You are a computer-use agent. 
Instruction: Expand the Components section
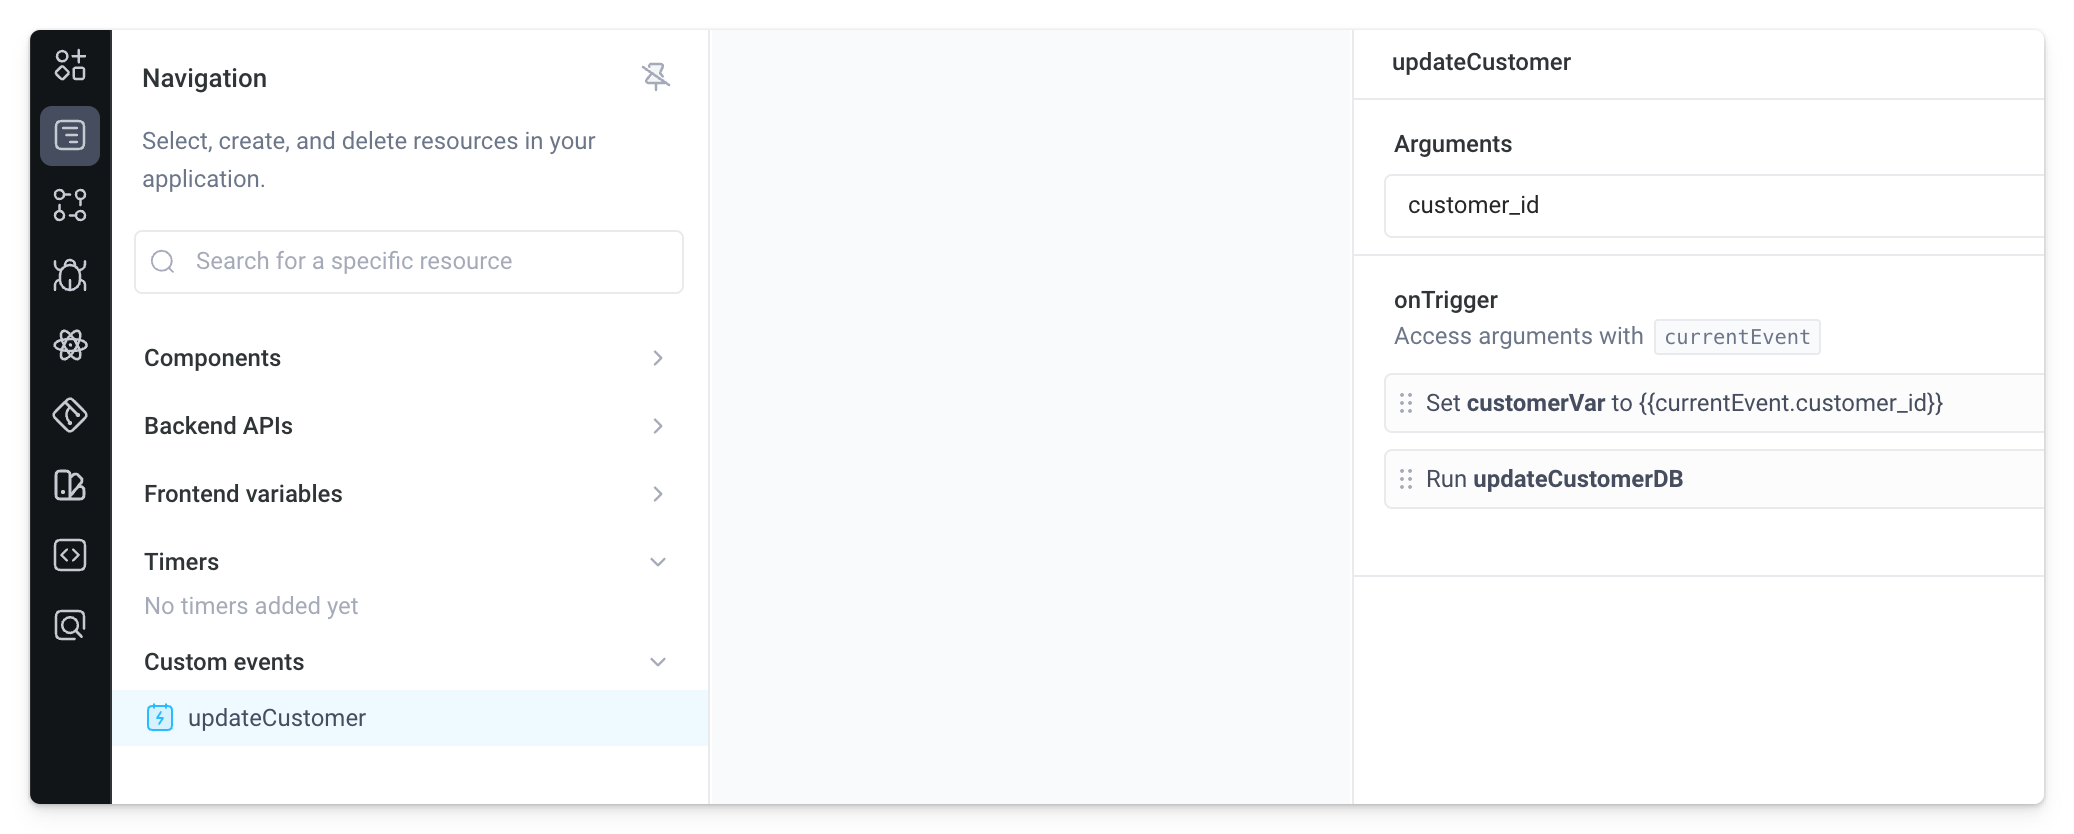(x=657, y=358)
